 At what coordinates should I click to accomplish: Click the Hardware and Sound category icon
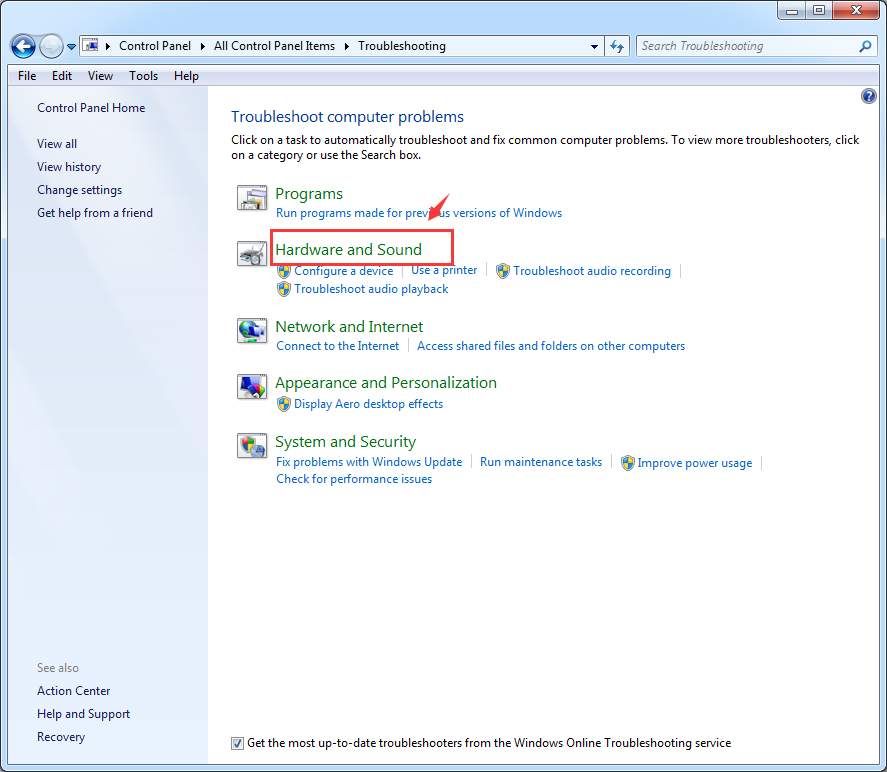coord(252,254)
